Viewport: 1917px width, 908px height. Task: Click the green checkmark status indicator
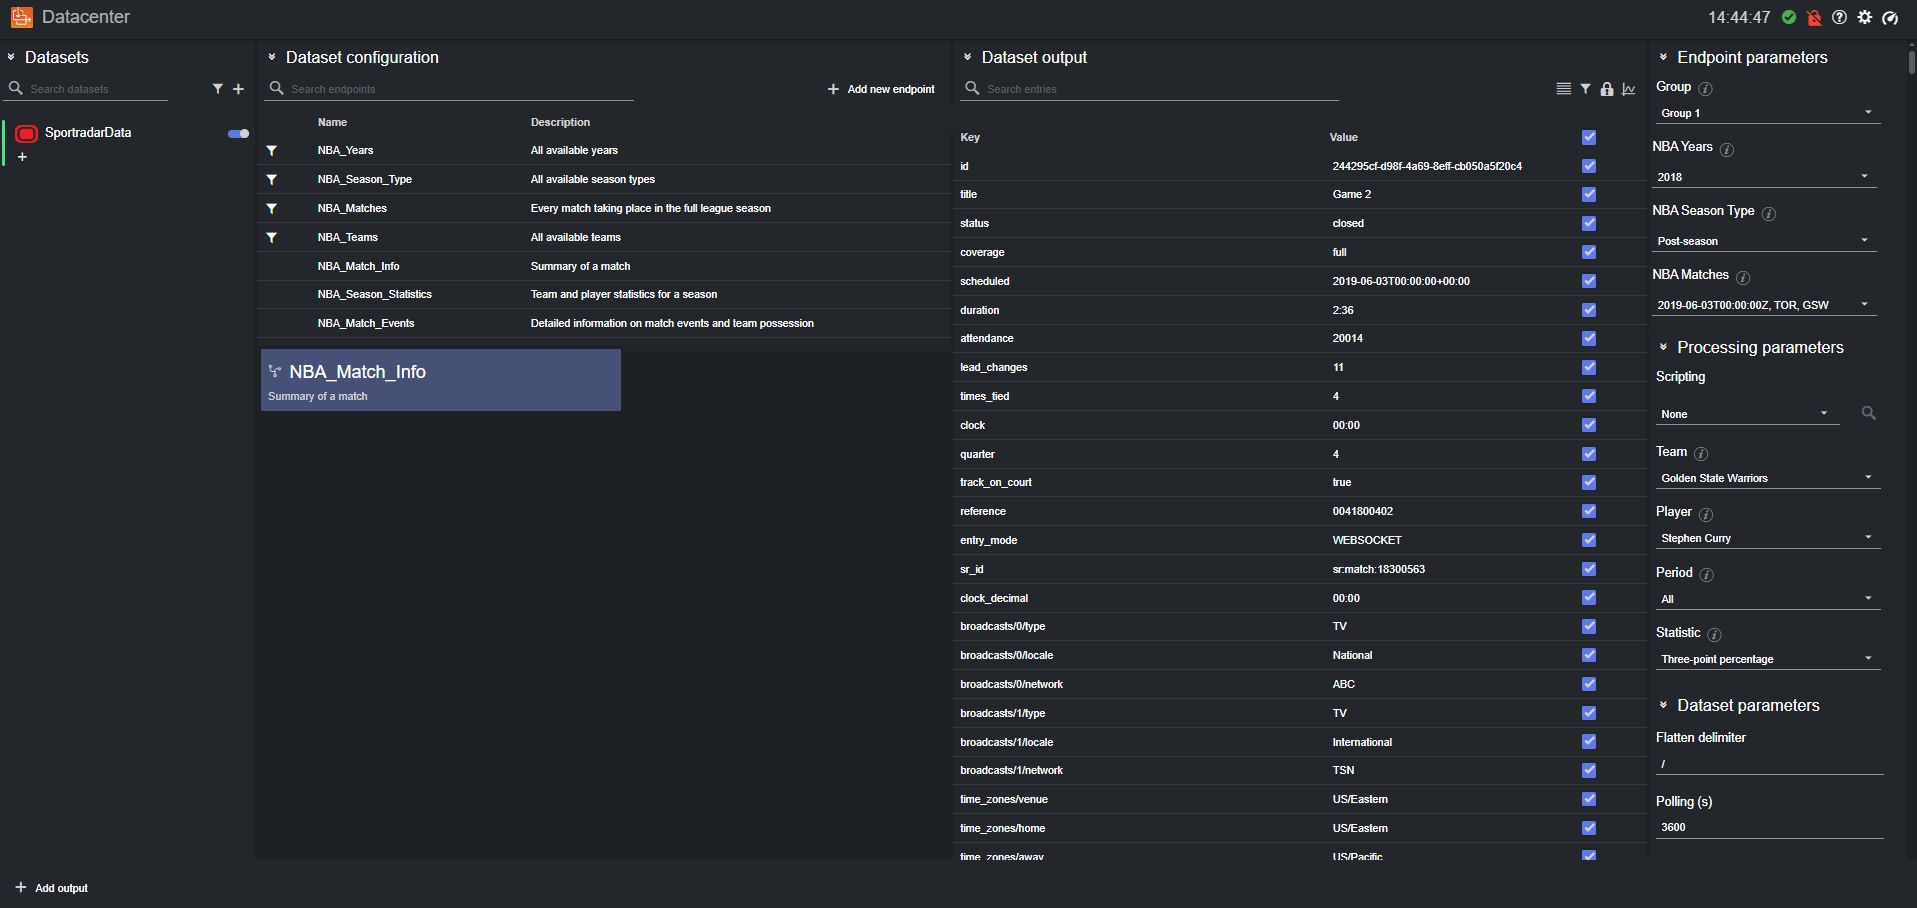point(1789,17)
